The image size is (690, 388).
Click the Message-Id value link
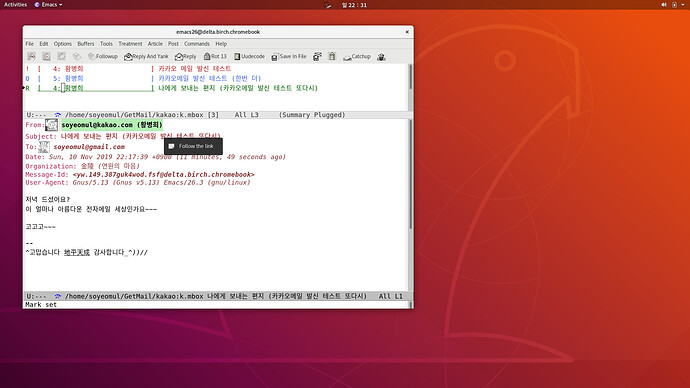pyautogui.click(x=163, y=175)
